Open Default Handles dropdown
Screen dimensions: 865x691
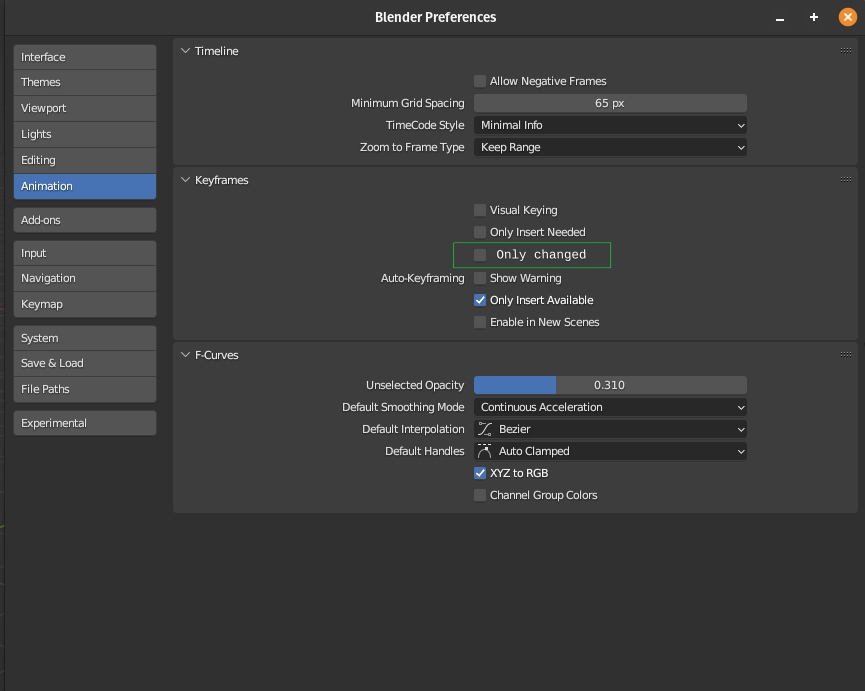point(610,451)
